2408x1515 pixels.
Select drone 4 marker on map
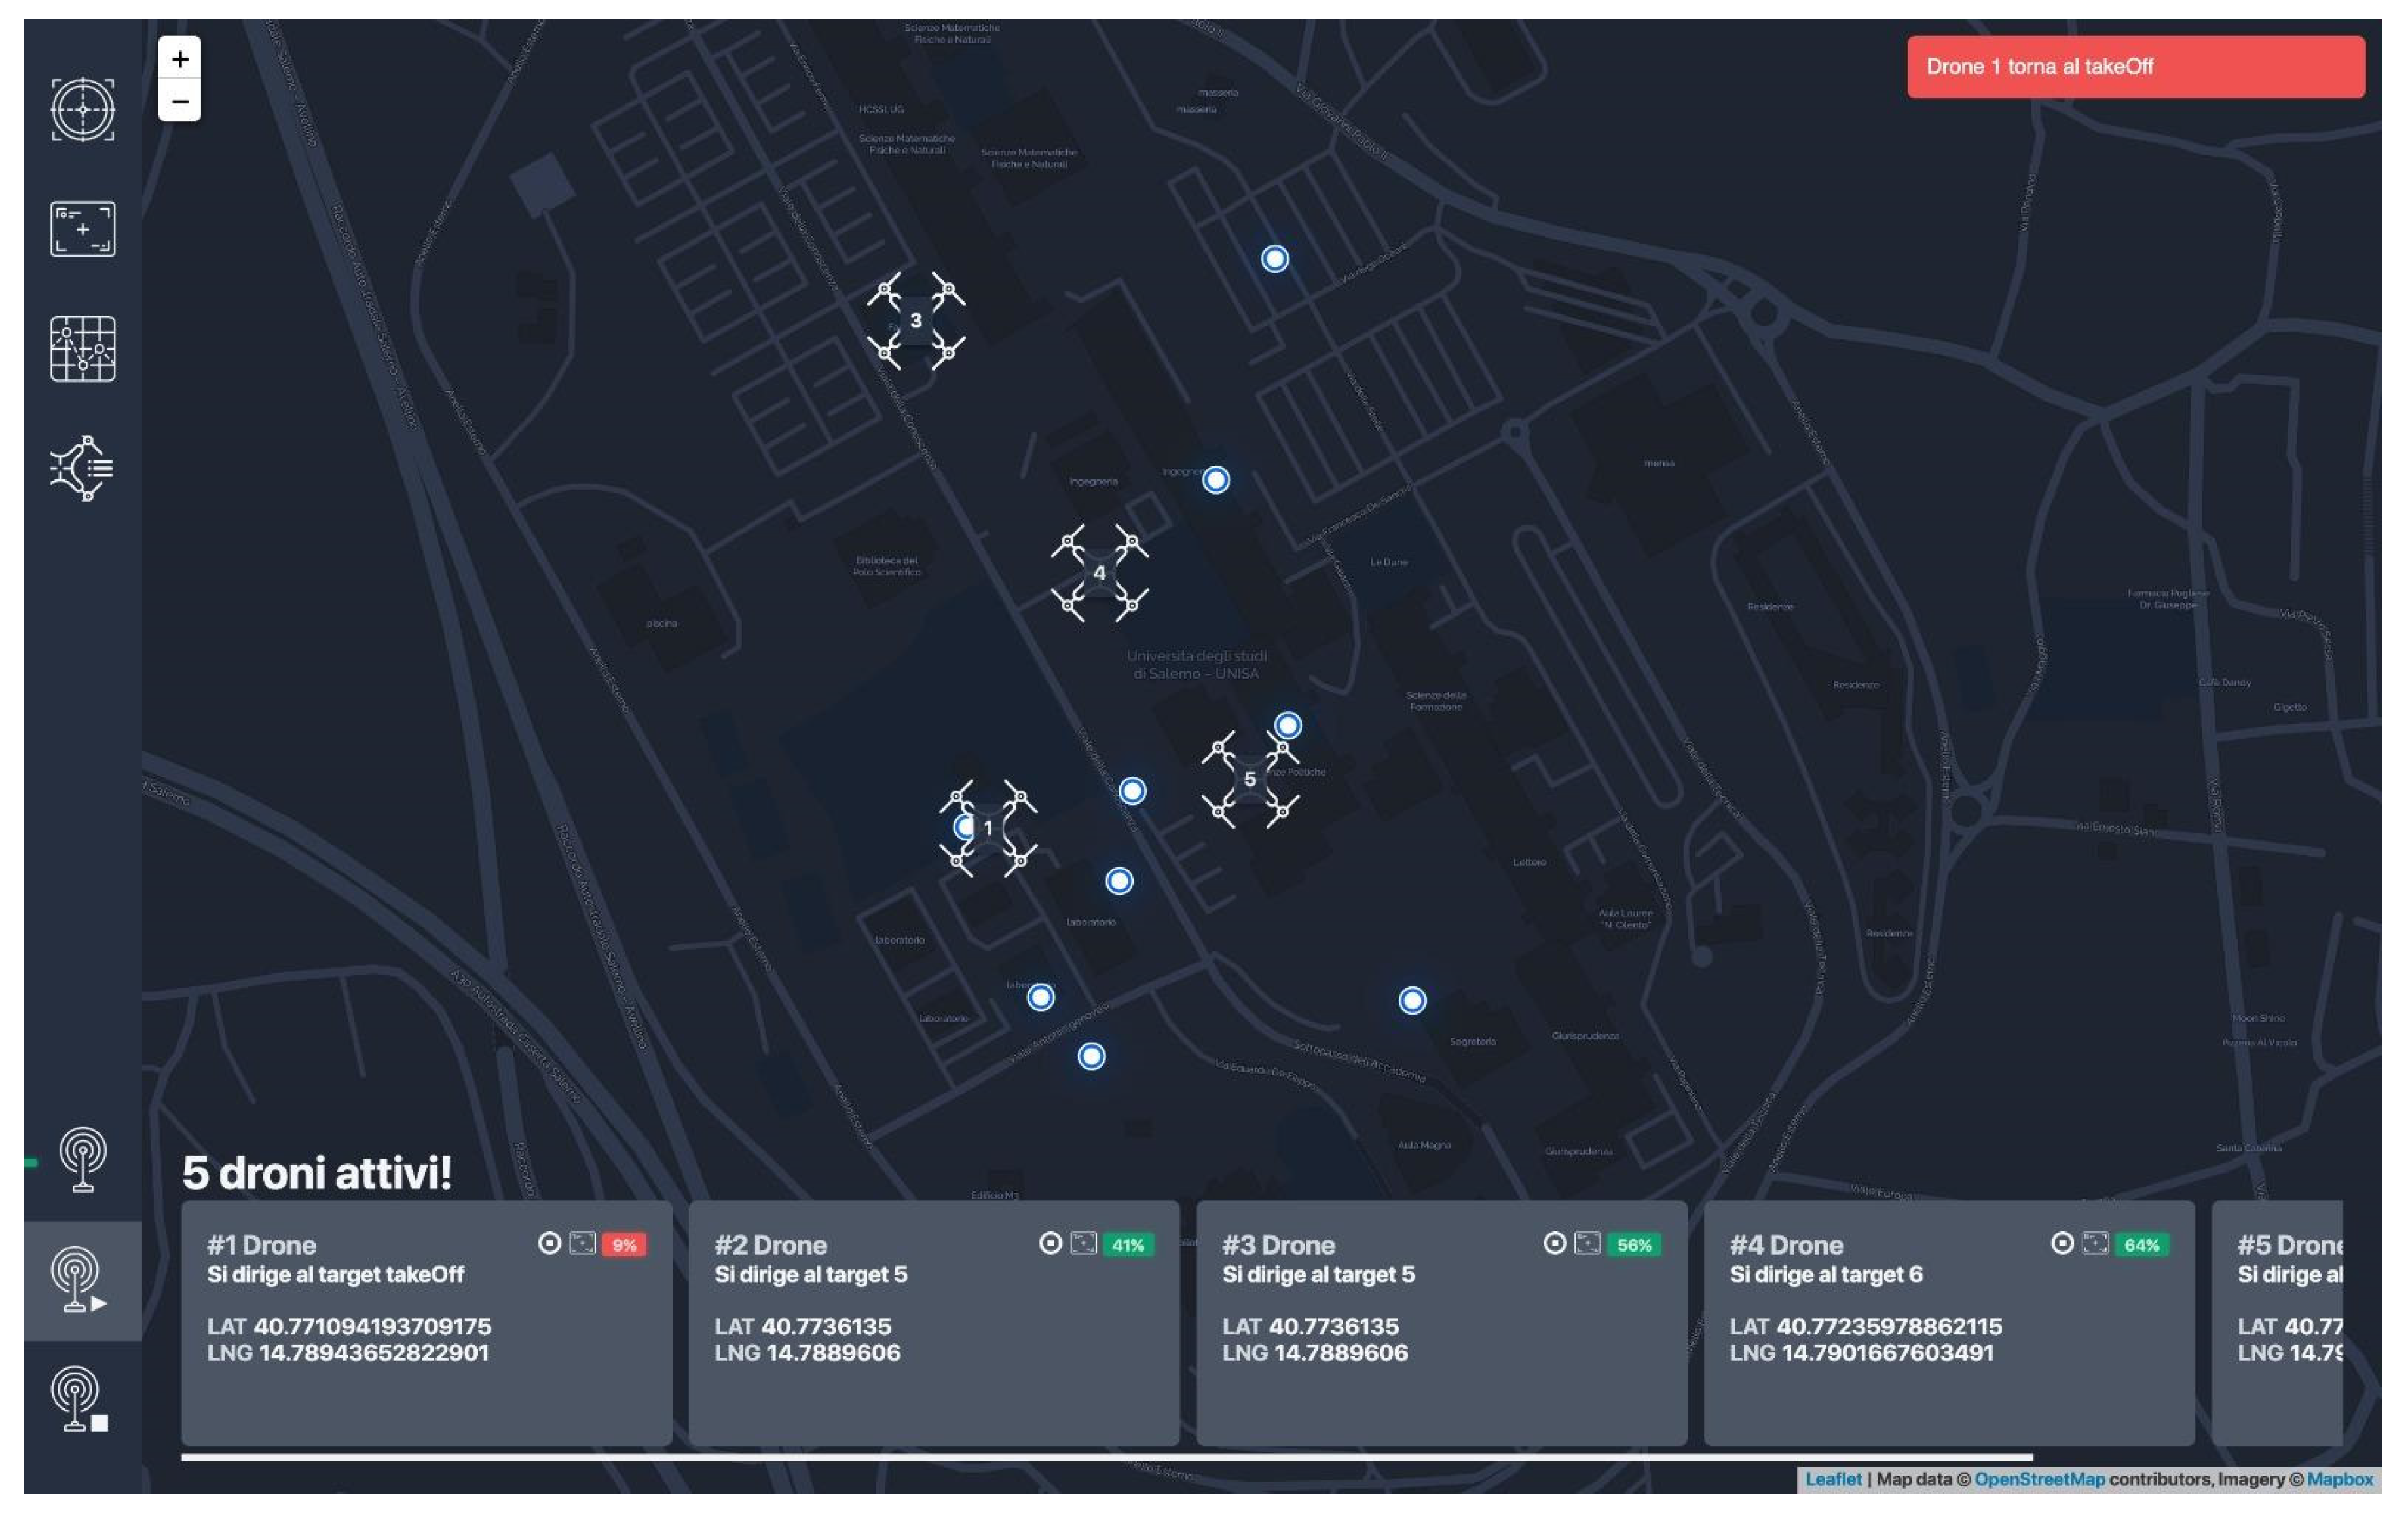[x=1099, y=573]
